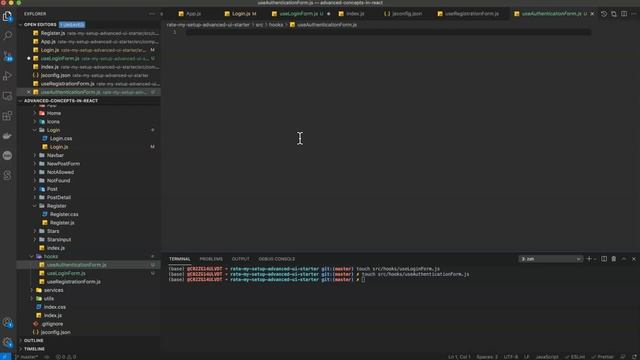The width and height of the screenshot is (640, 360).
Task: Place cursor on editor line 1
Action: pyautogui.click(x=388, y=32)
